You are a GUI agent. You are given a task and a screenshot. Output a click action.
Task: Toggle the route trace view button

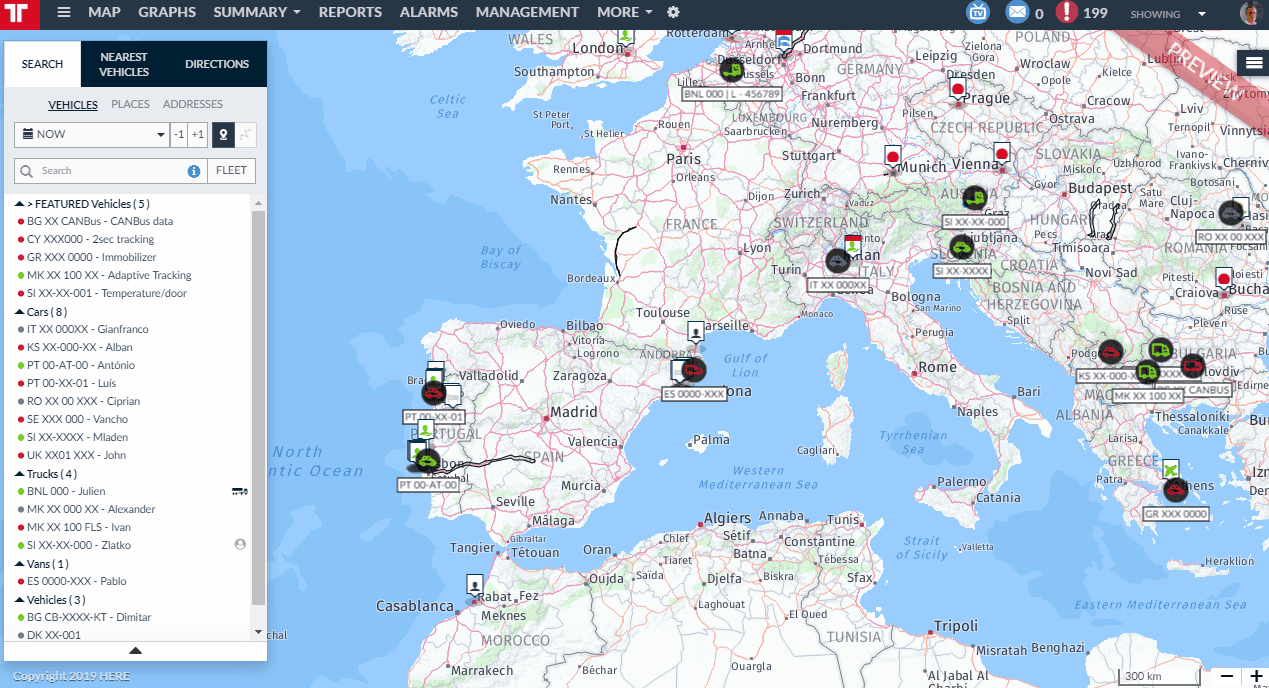coord(246,135)
